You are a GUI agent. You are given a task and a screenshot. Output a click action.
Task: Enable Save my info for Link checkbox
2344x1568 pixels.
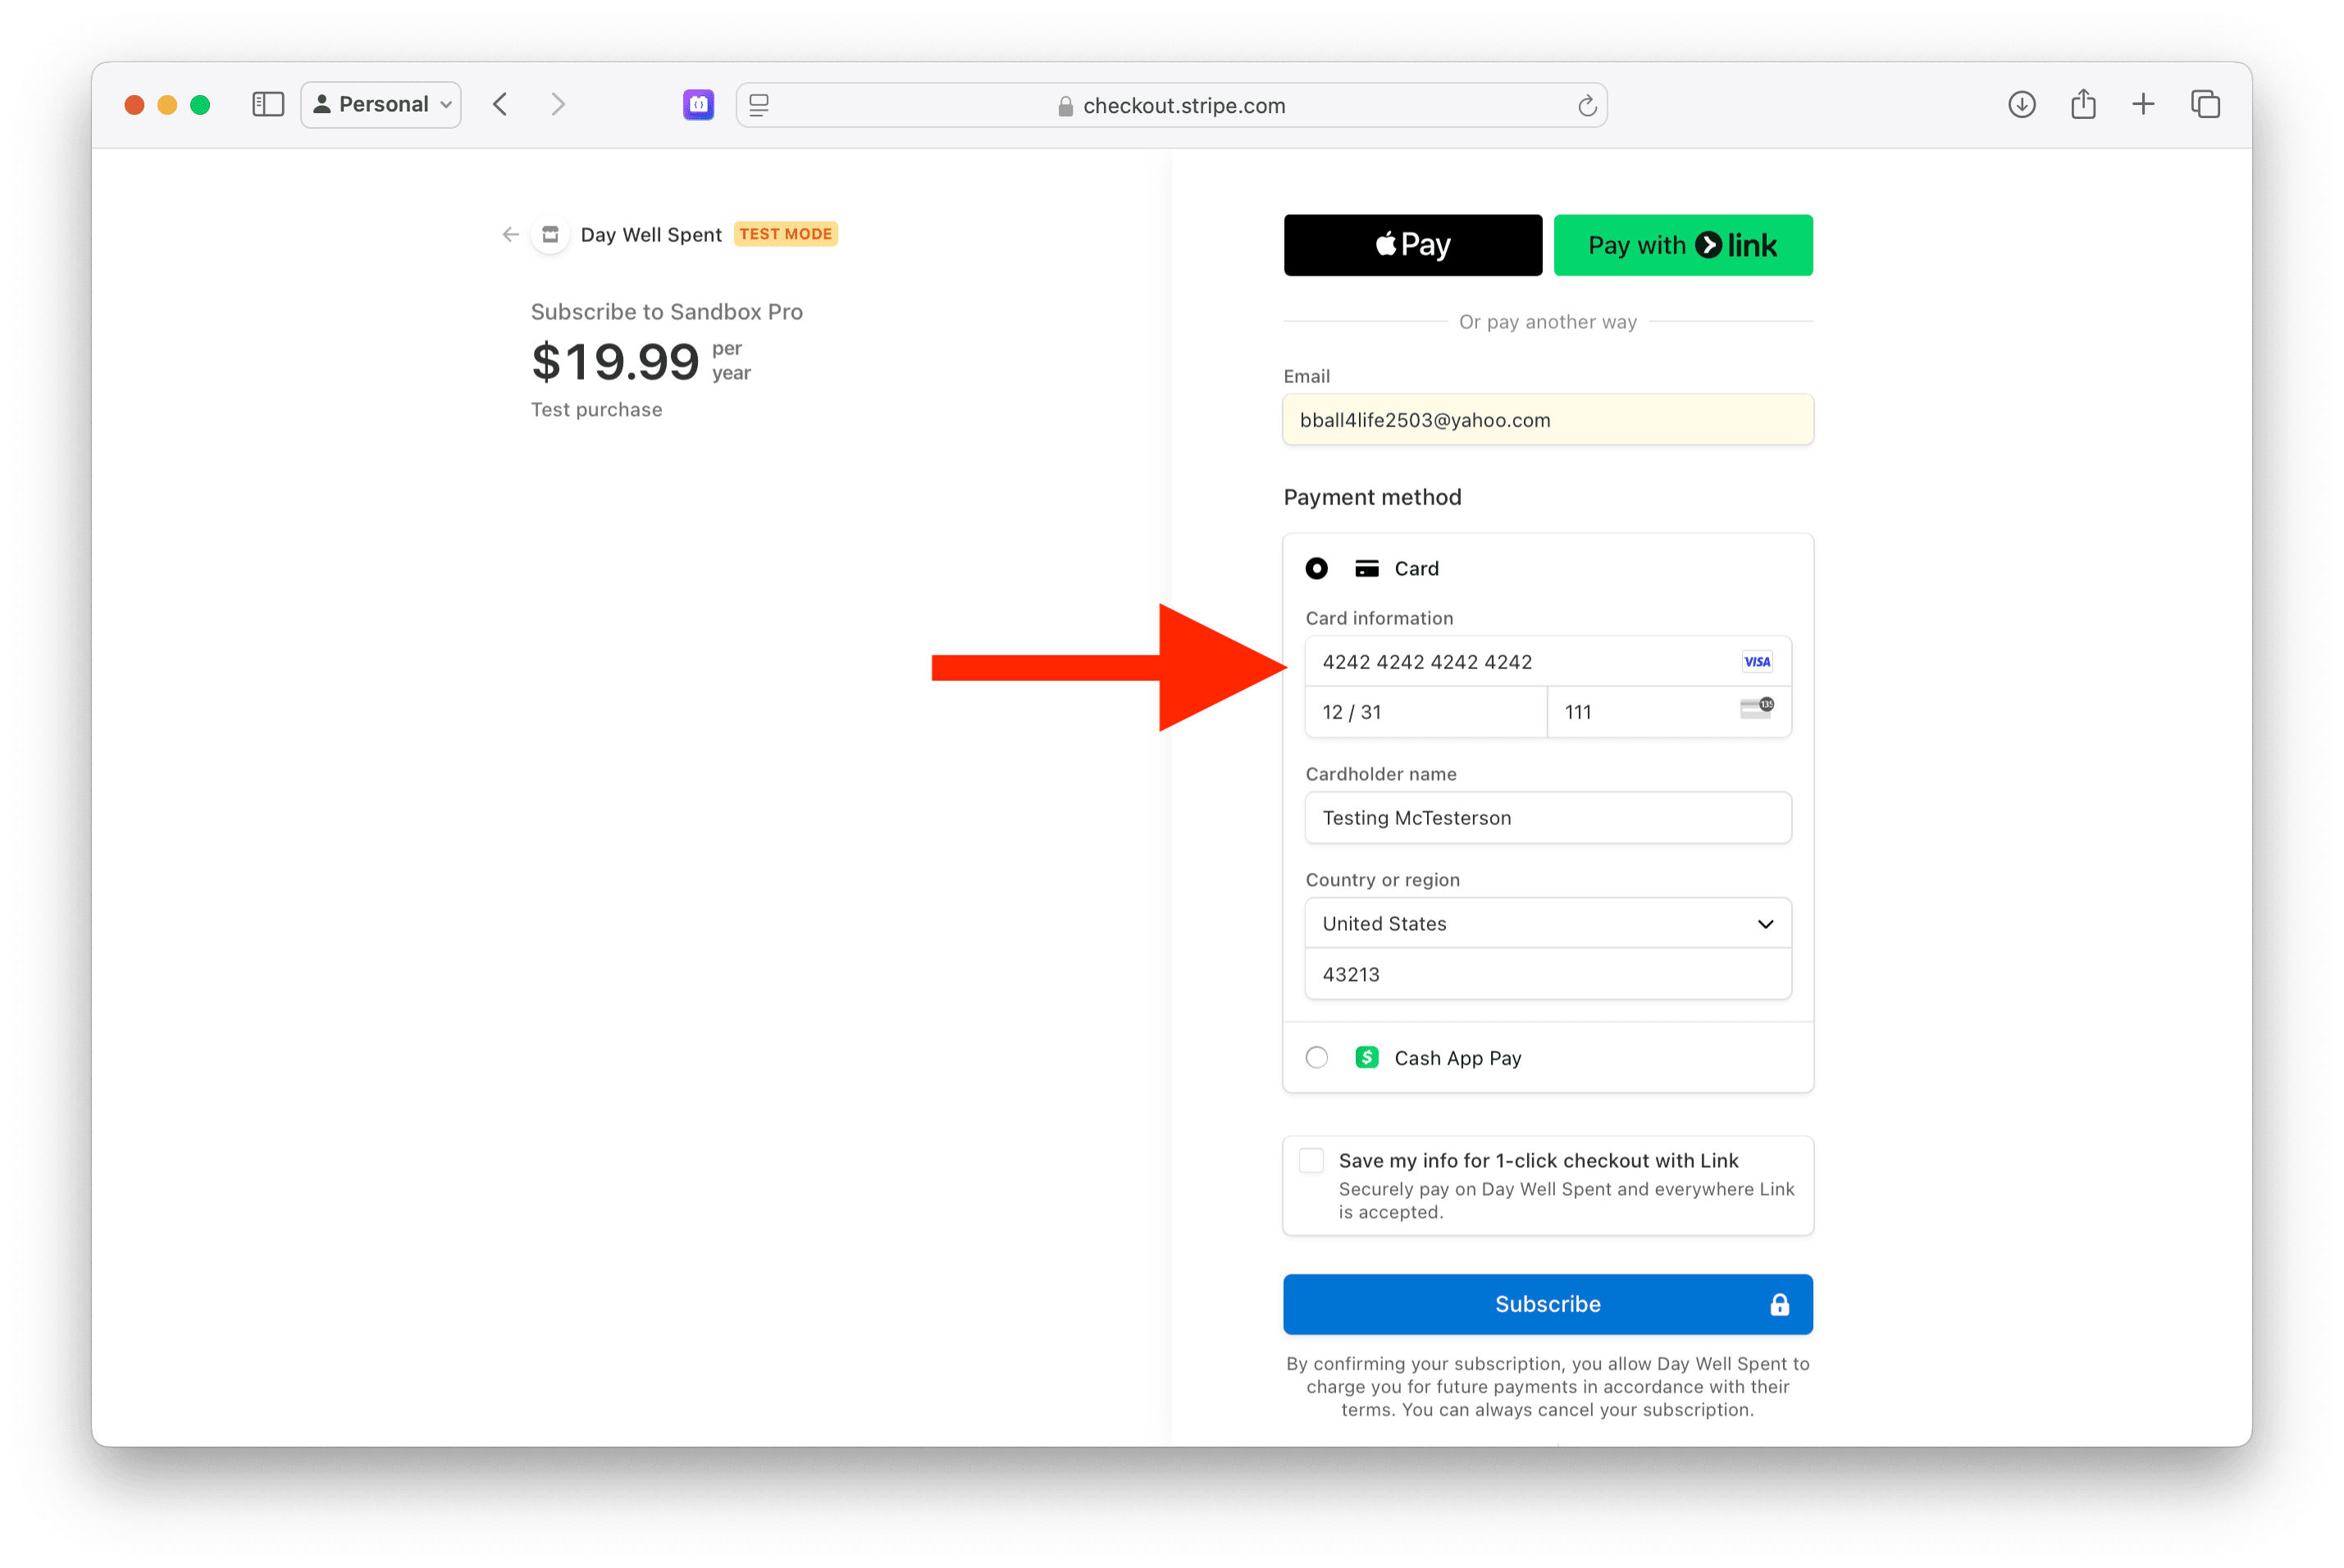click(x=1311, y=1160)
